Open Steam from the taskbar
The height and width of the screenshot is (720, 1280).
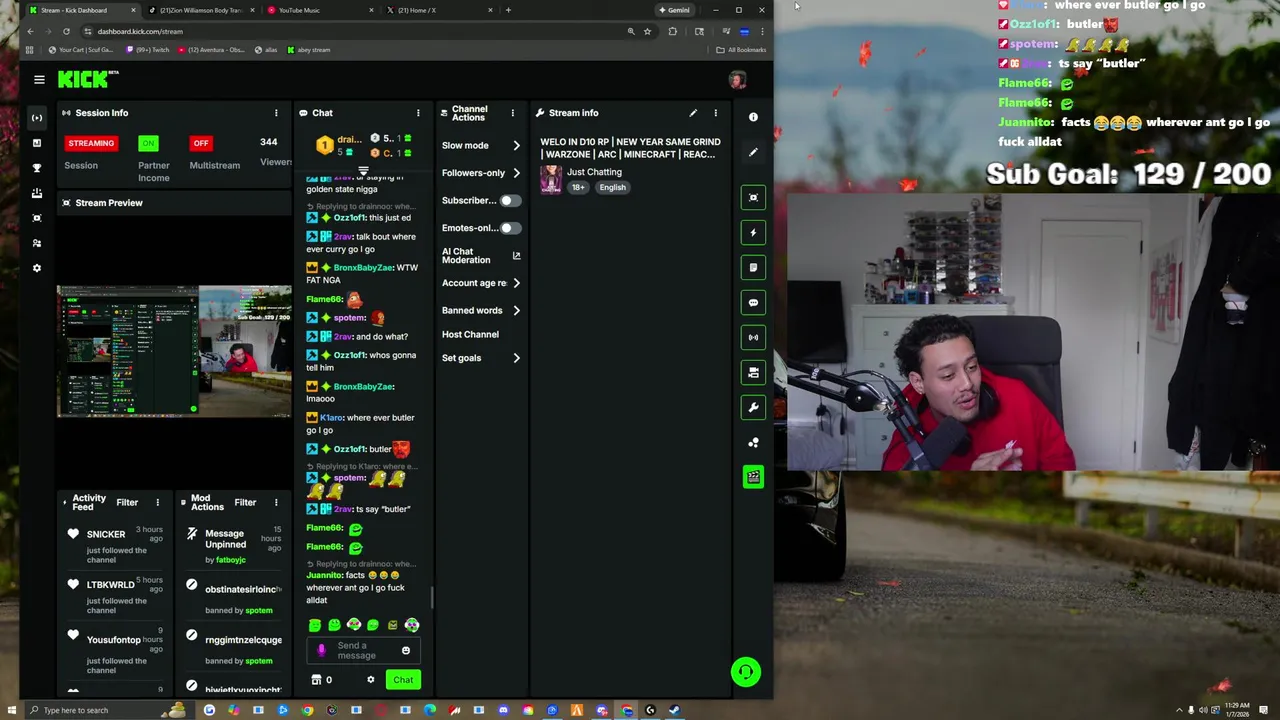[x=674, y=710]
